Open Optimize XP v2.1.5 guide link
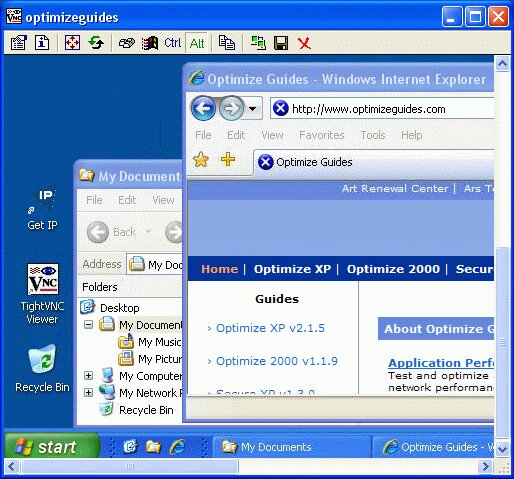514x479 pixels. 270,328
